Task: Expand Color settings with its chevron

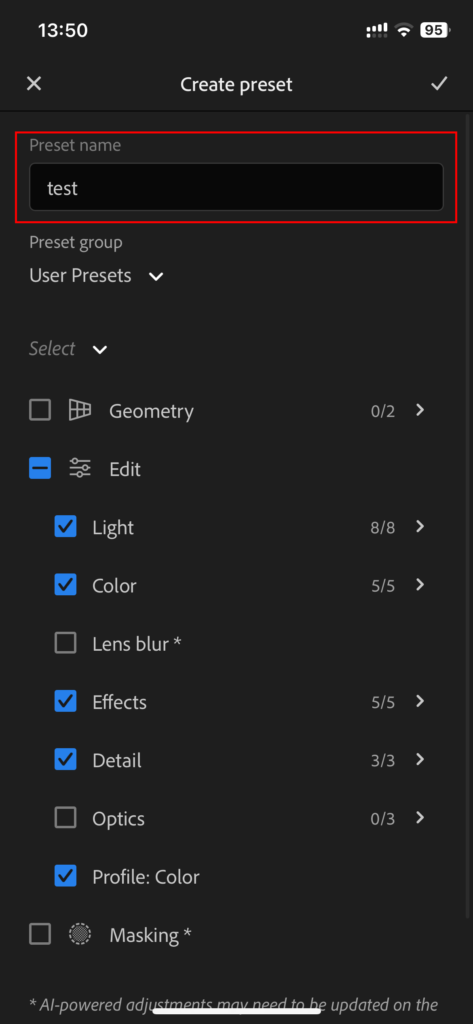Action: (x=420, y=584)
